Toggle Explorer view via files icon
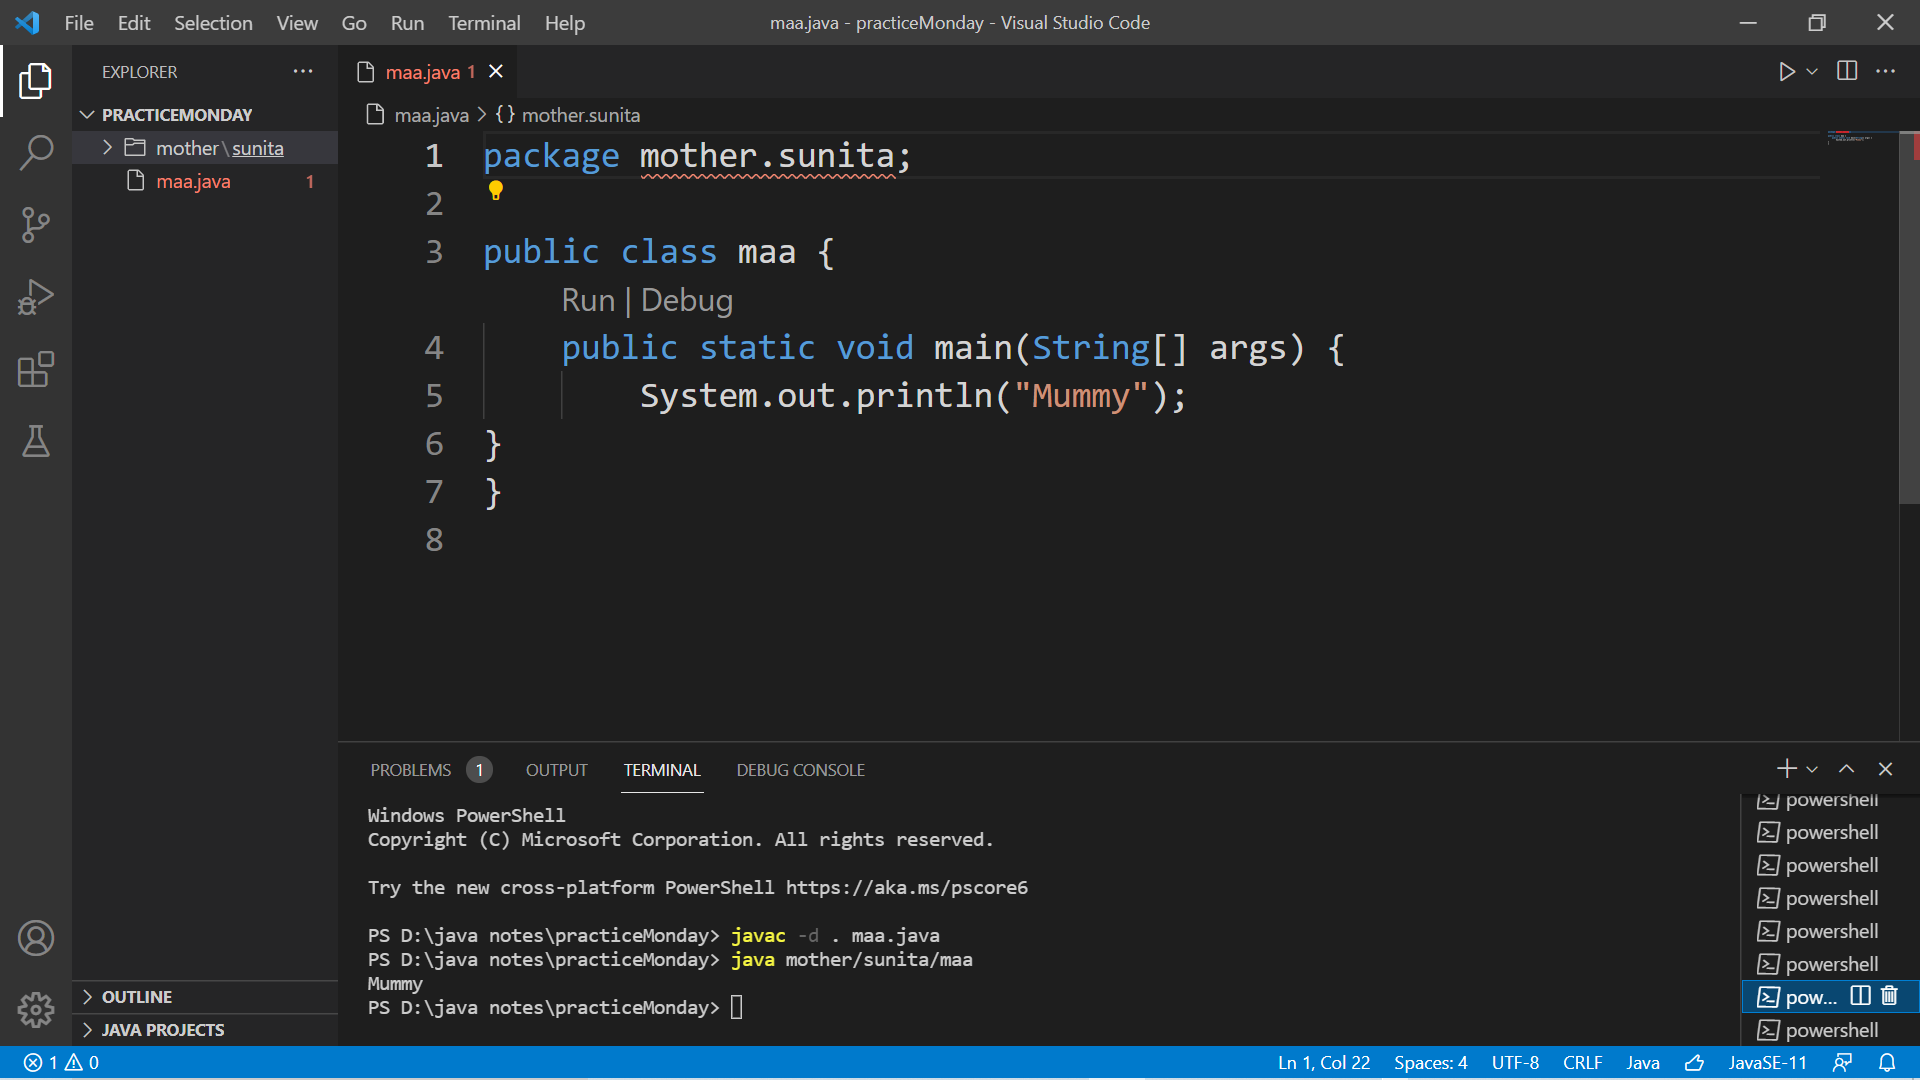The width and height of the screenshot is (1920, 1080). coord(36,81)
